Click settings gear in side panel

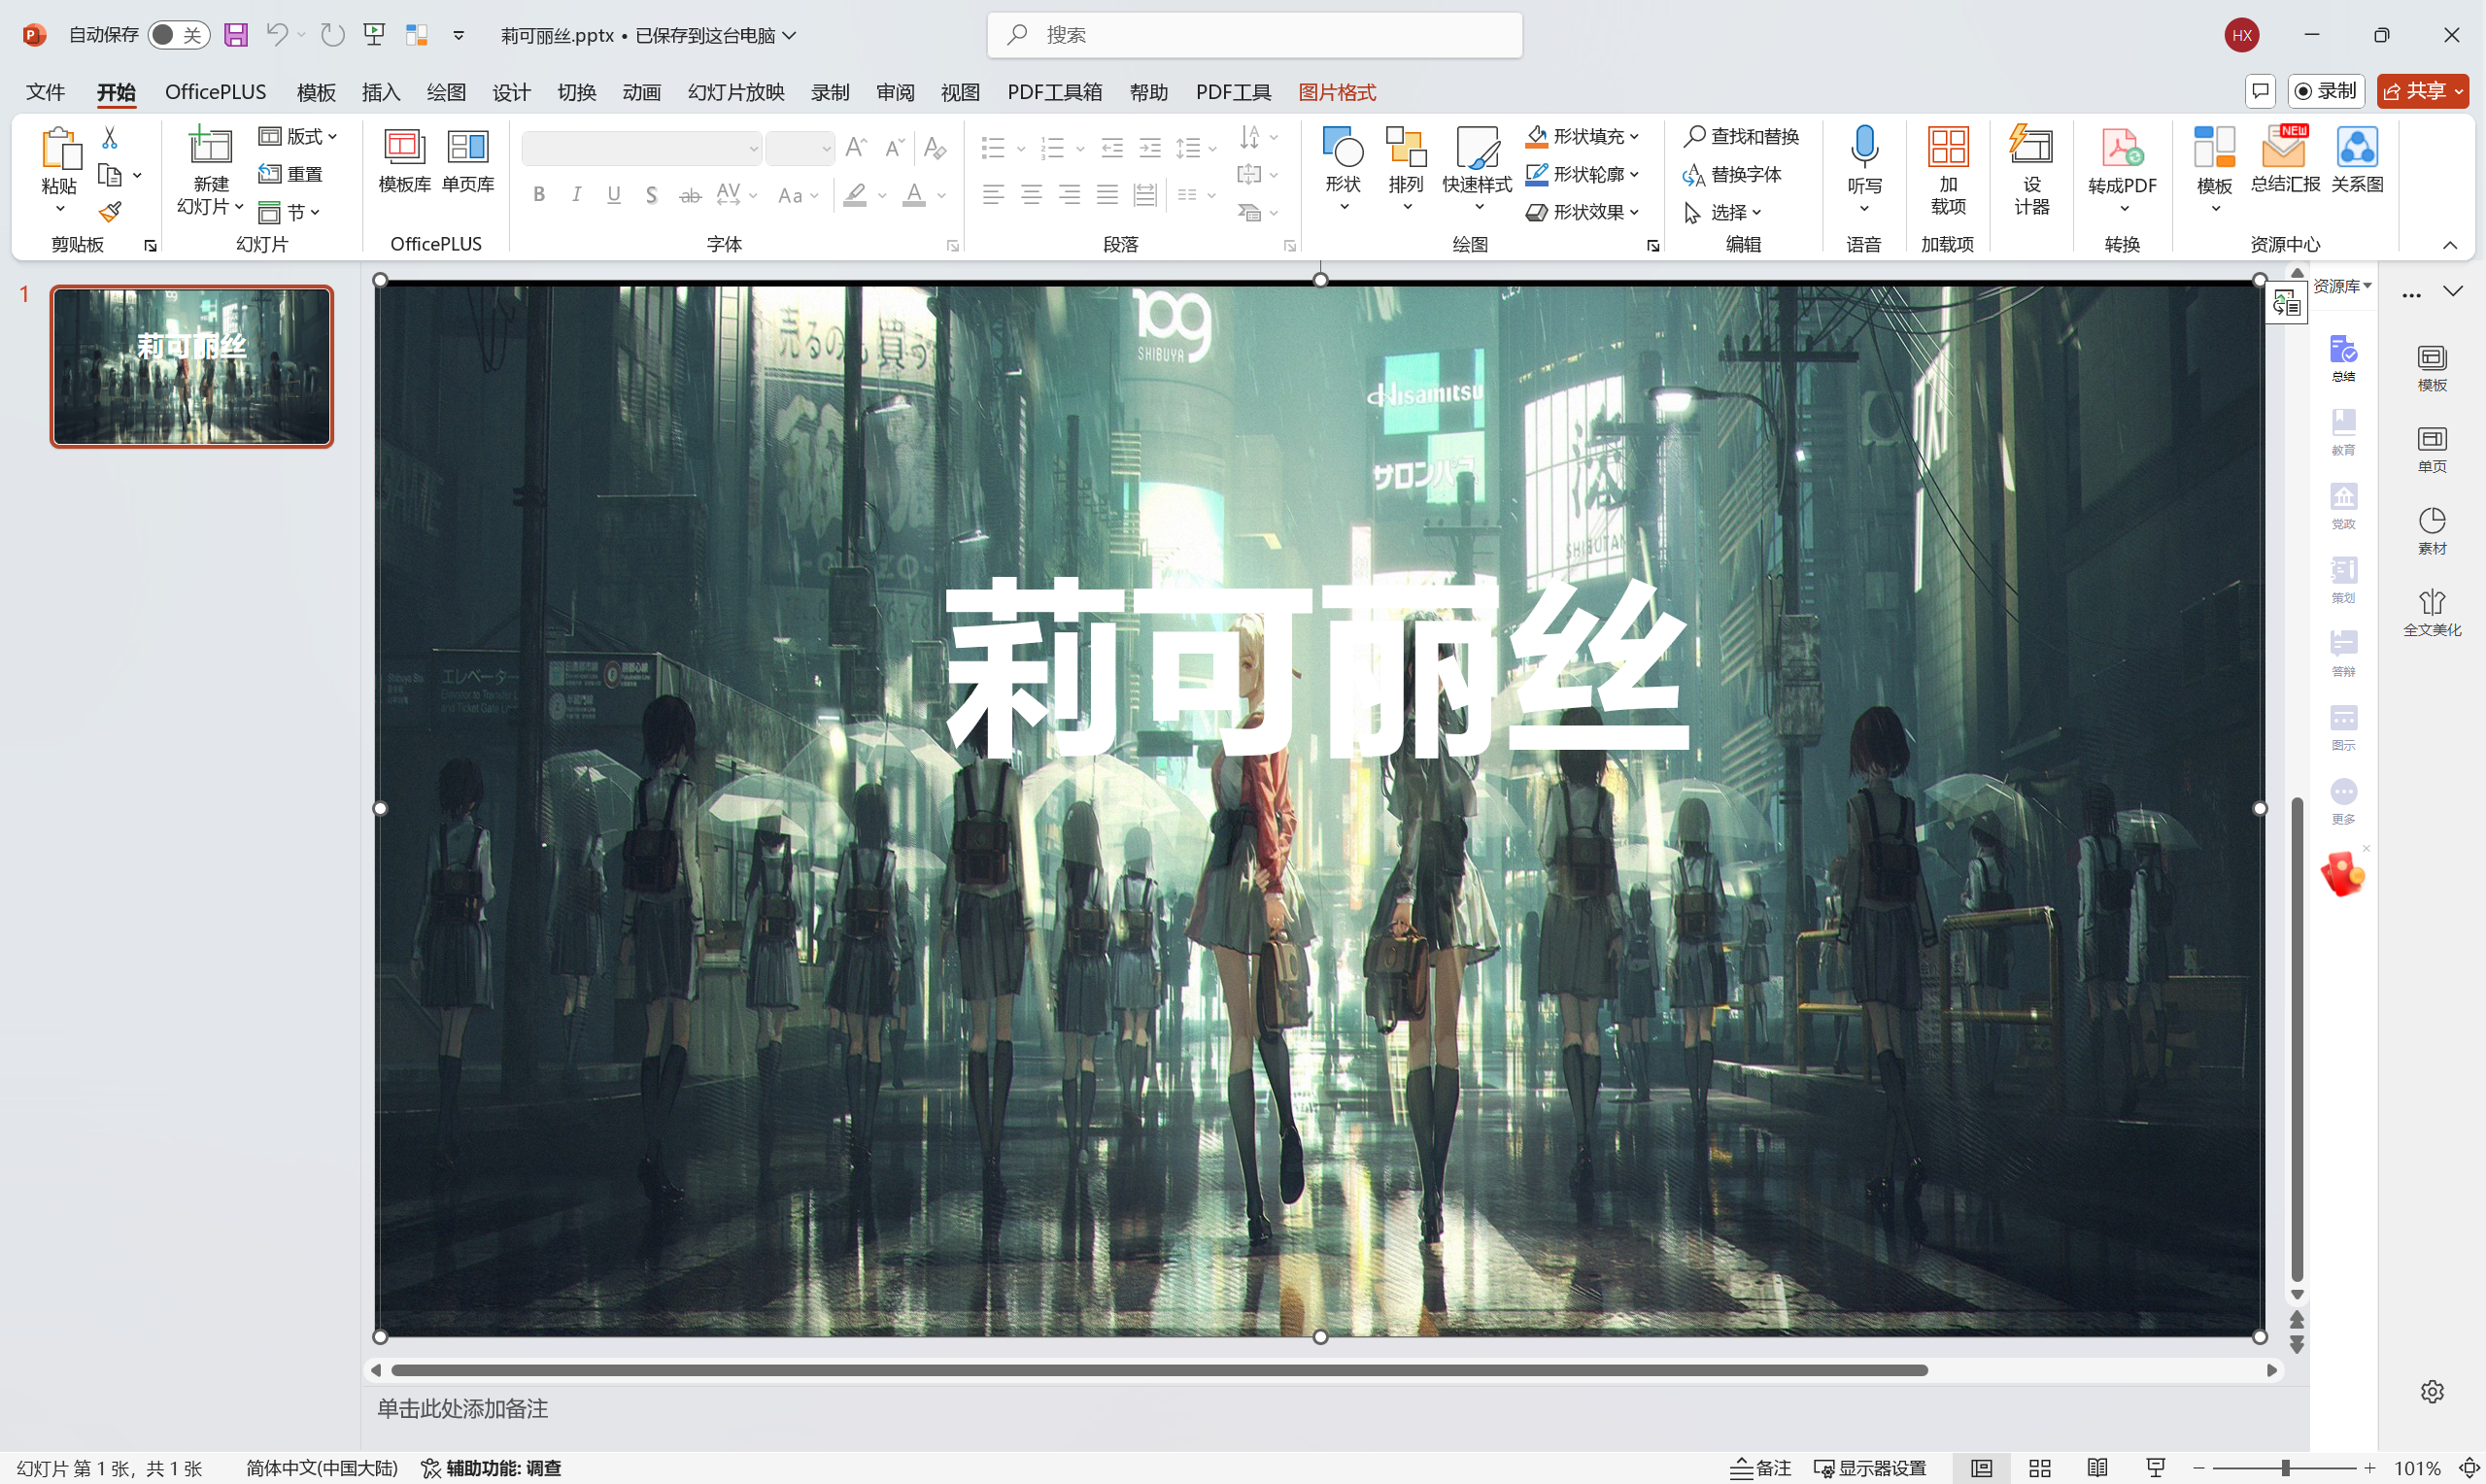pos(2432,1391)
